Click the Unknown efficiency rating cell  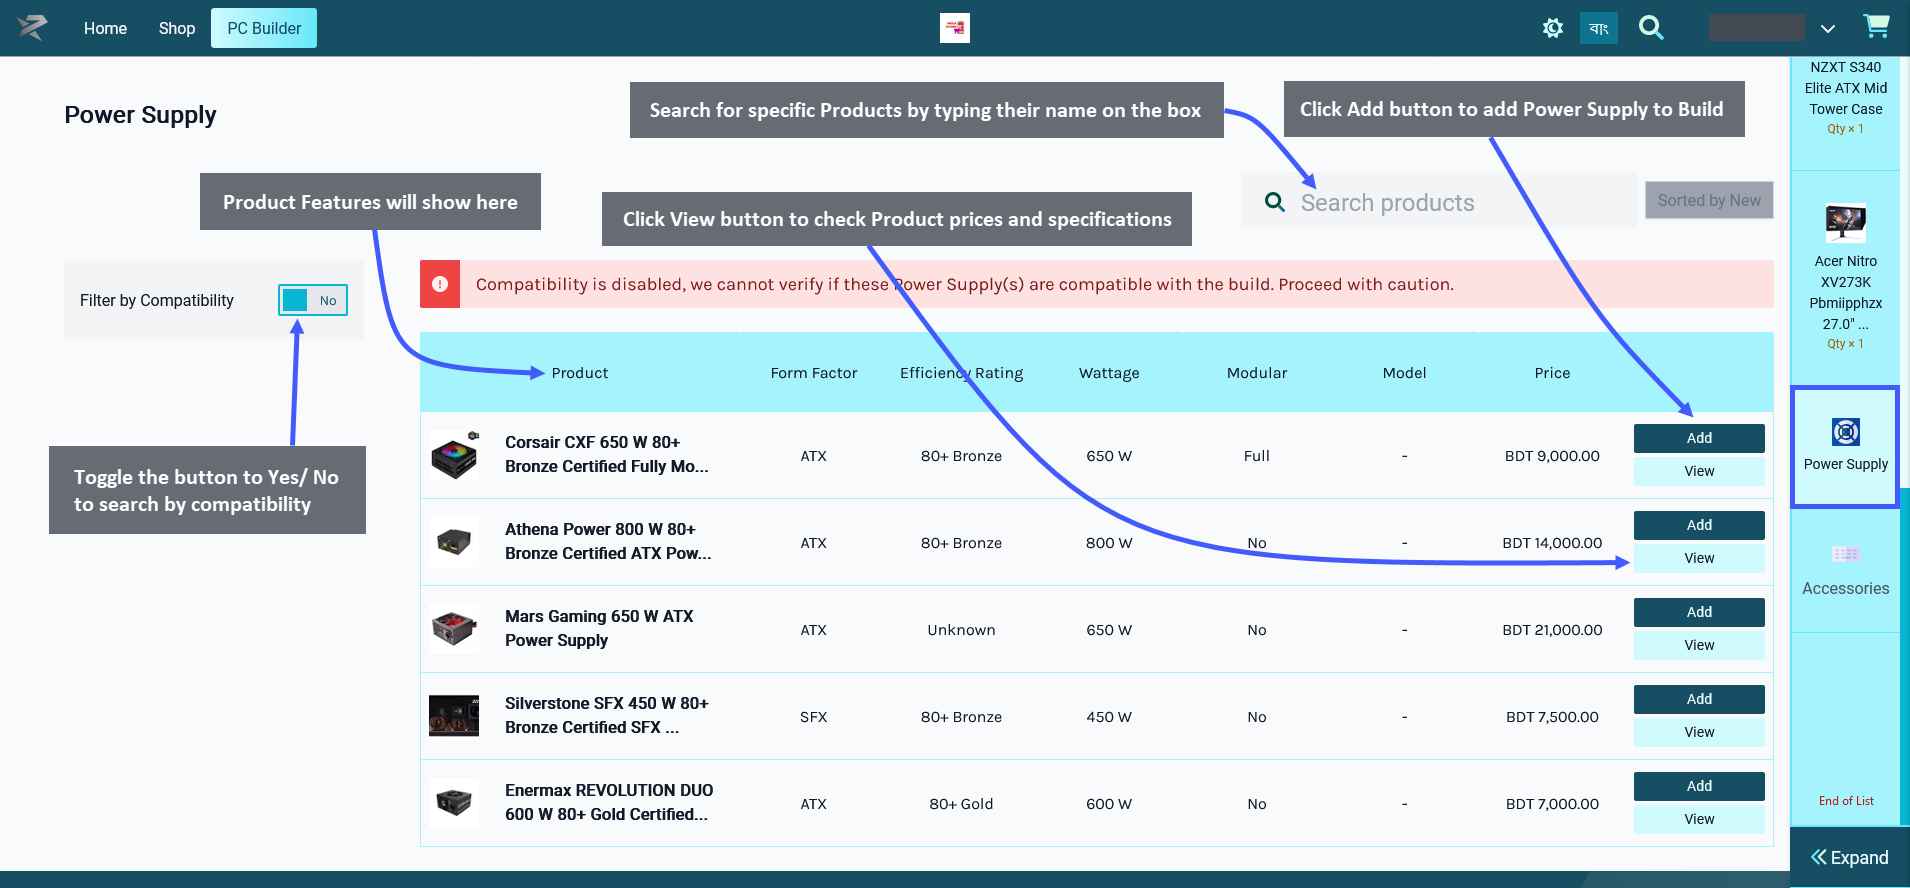point(961,630)
